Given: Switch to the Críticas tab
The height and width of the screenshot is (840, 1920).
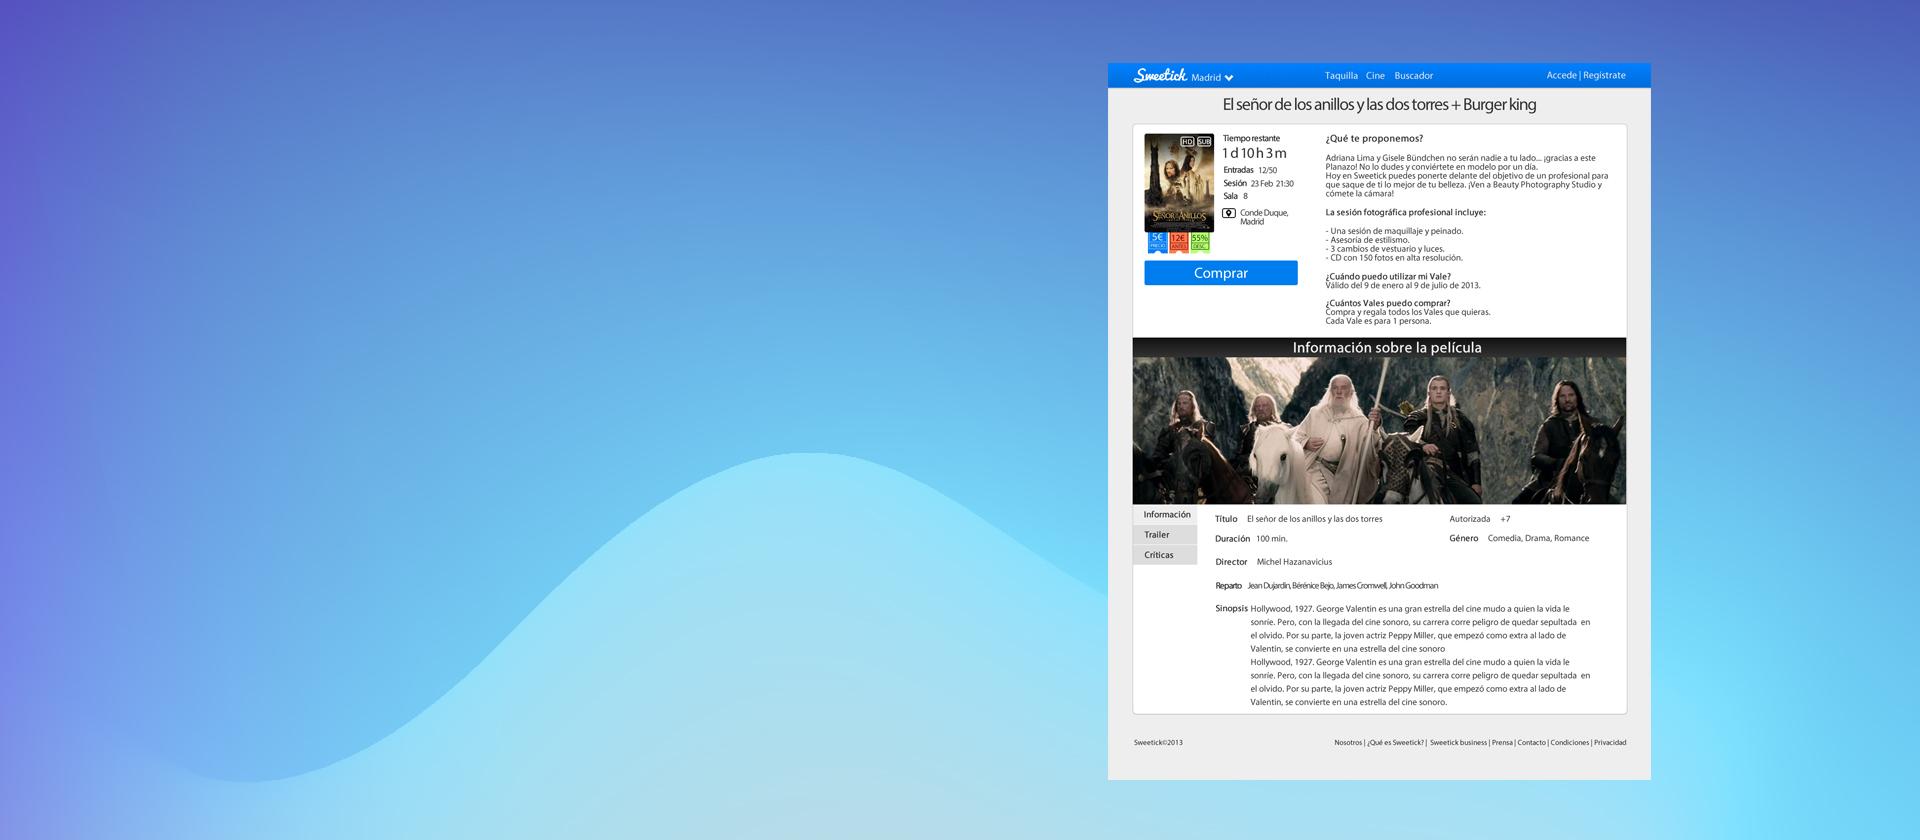Looking at the screenshot, I should (x=1165, y=555).
